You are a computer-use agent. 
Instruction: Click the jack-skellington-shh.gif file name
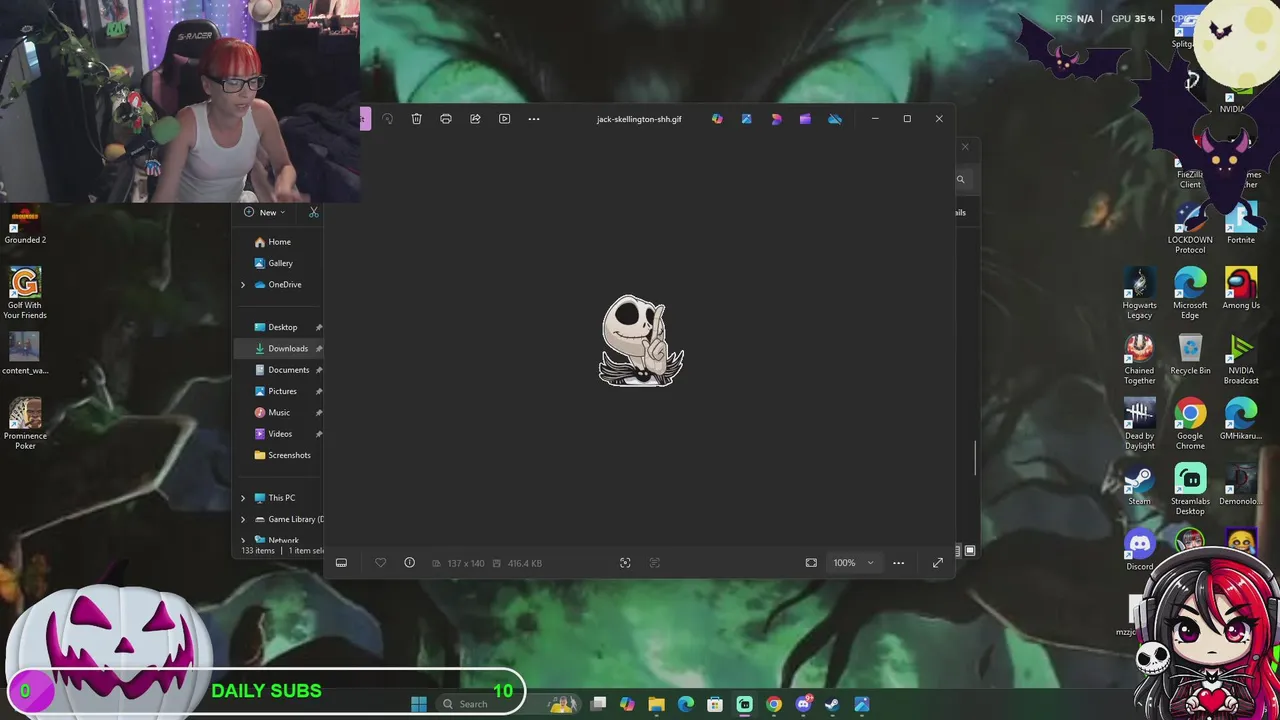pyautogui.click(x=639, y=119)
